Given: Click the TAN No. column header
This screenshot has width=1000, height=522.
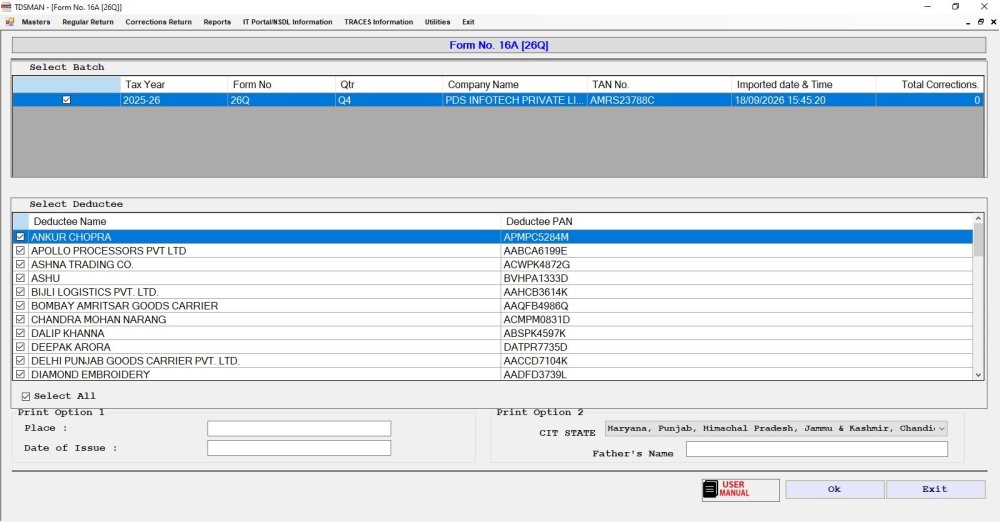Looking at the screenshot, I should [x=659, y=84].
